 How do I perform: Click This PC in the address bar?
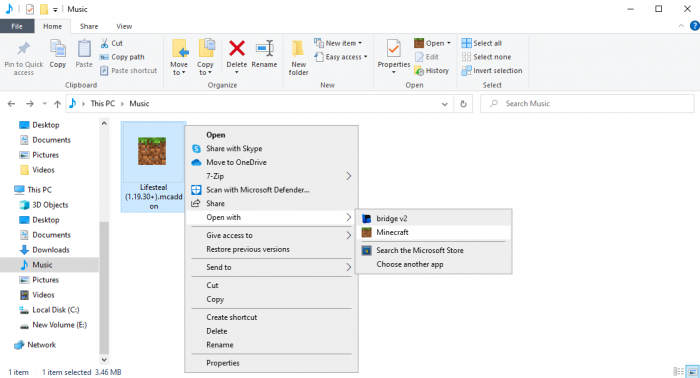pyautogui.click(x=103, y=104)
